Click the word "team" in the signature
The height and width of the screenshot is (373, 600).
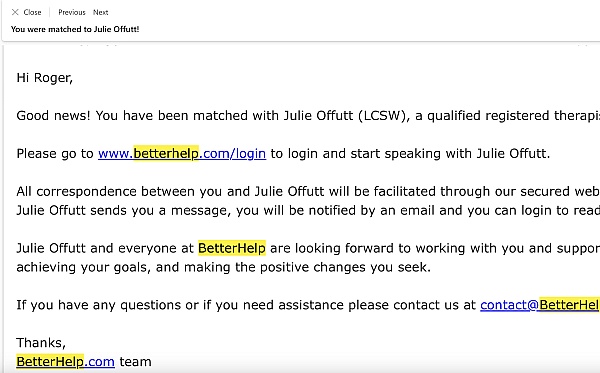[135, 362]
